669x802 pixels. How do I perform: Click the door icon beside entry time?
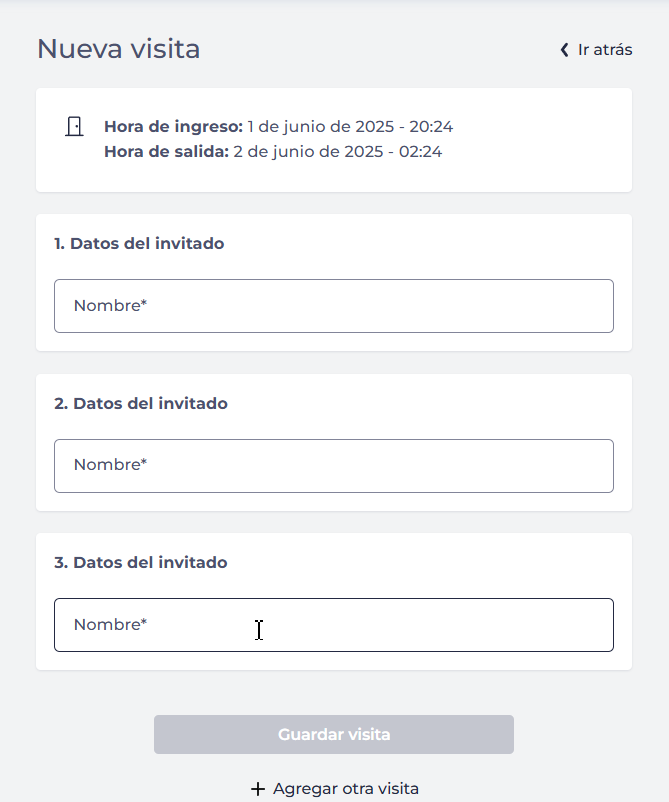pyautogui.click(x=74, y=127)
